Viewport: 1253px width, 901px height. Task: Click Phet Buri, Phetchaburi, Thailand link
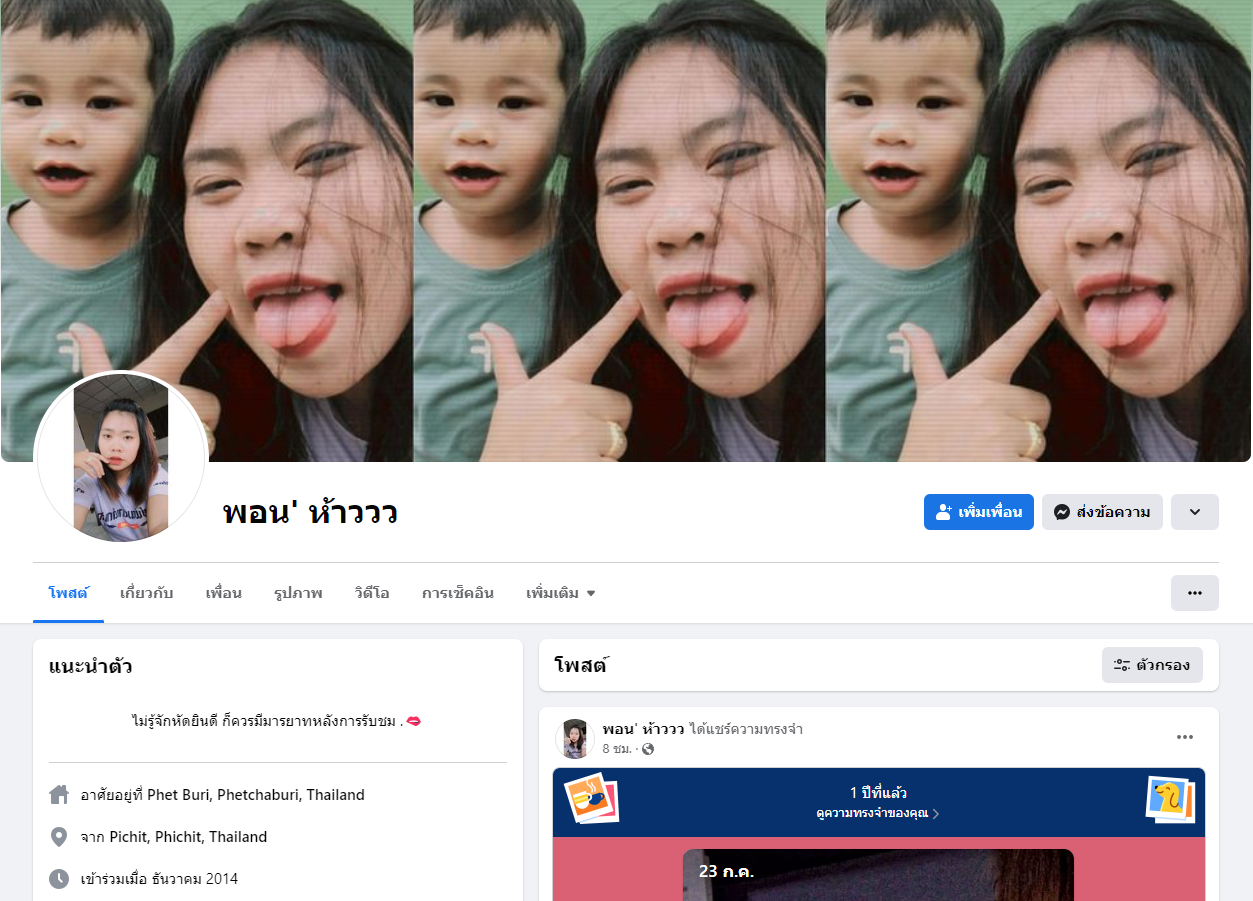pos(256,796)
